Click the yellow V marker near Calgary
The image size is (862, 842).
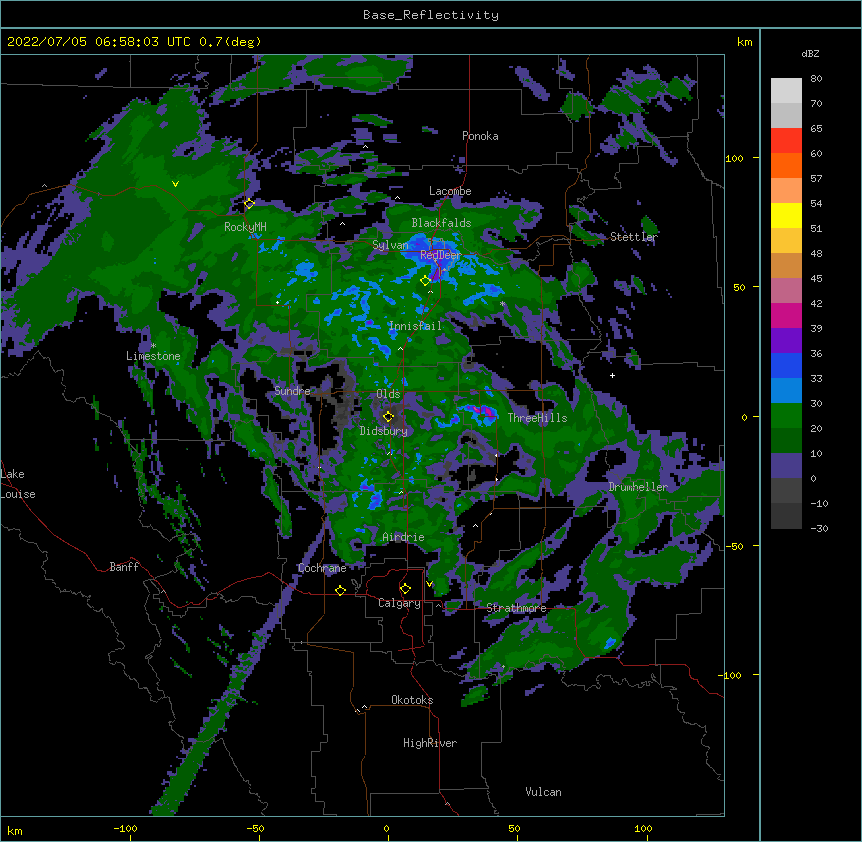429,584
